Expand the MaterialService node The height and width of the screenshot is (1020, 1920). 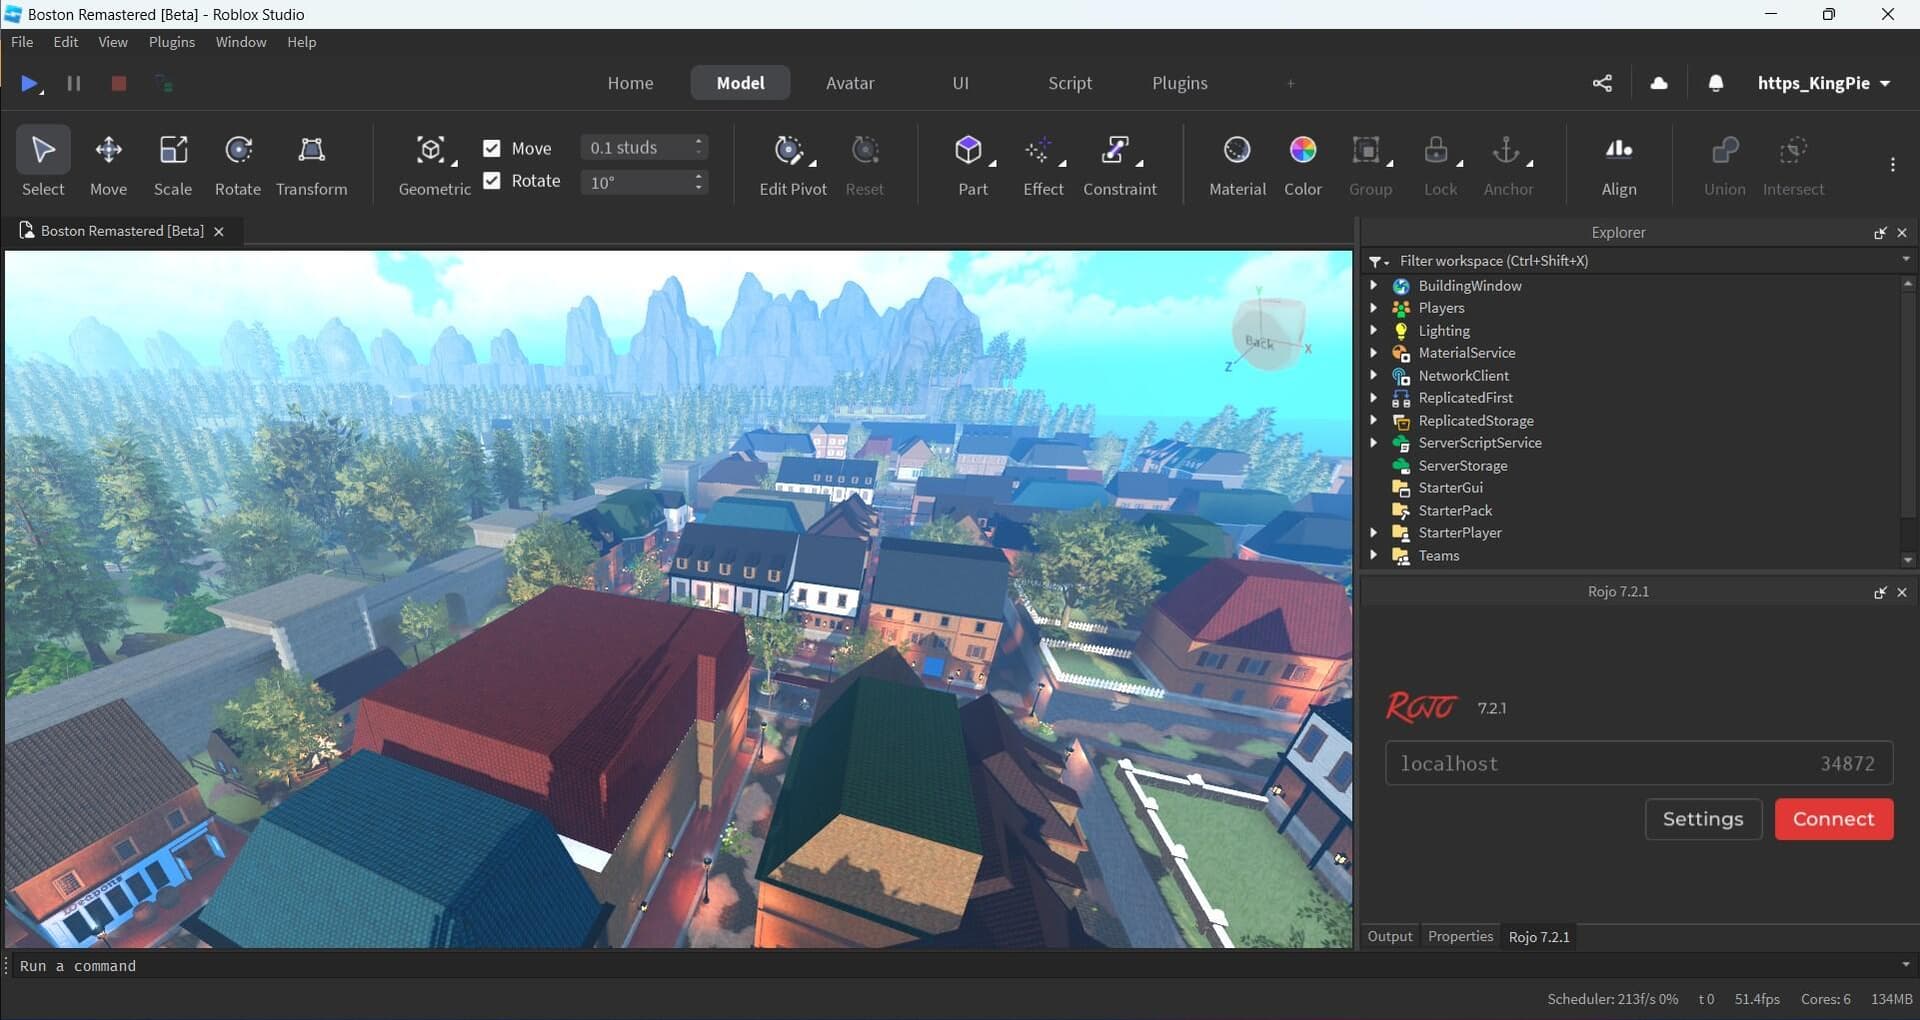click(x=1374, y=353)
